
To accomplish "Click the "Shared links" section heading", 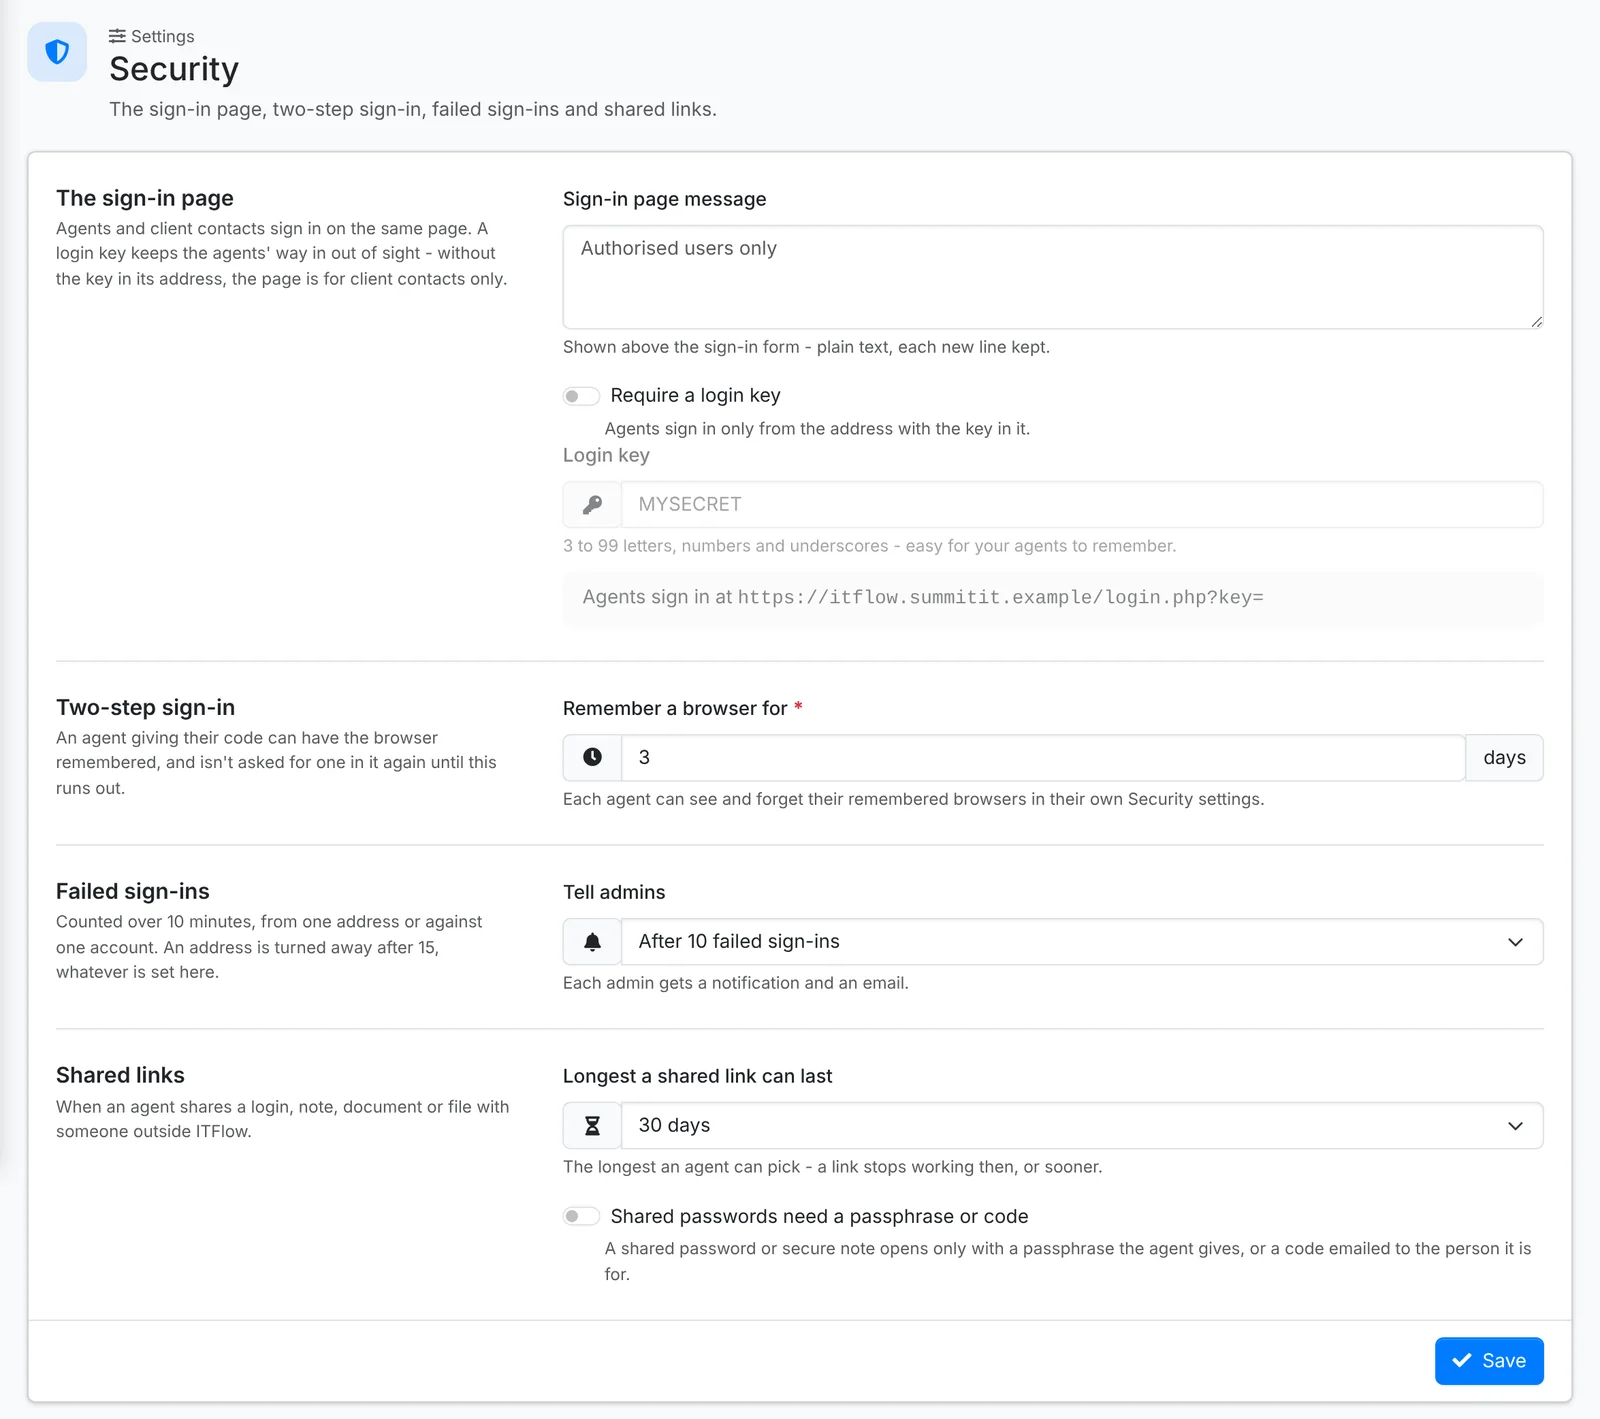I will [x=120, y=1076].
